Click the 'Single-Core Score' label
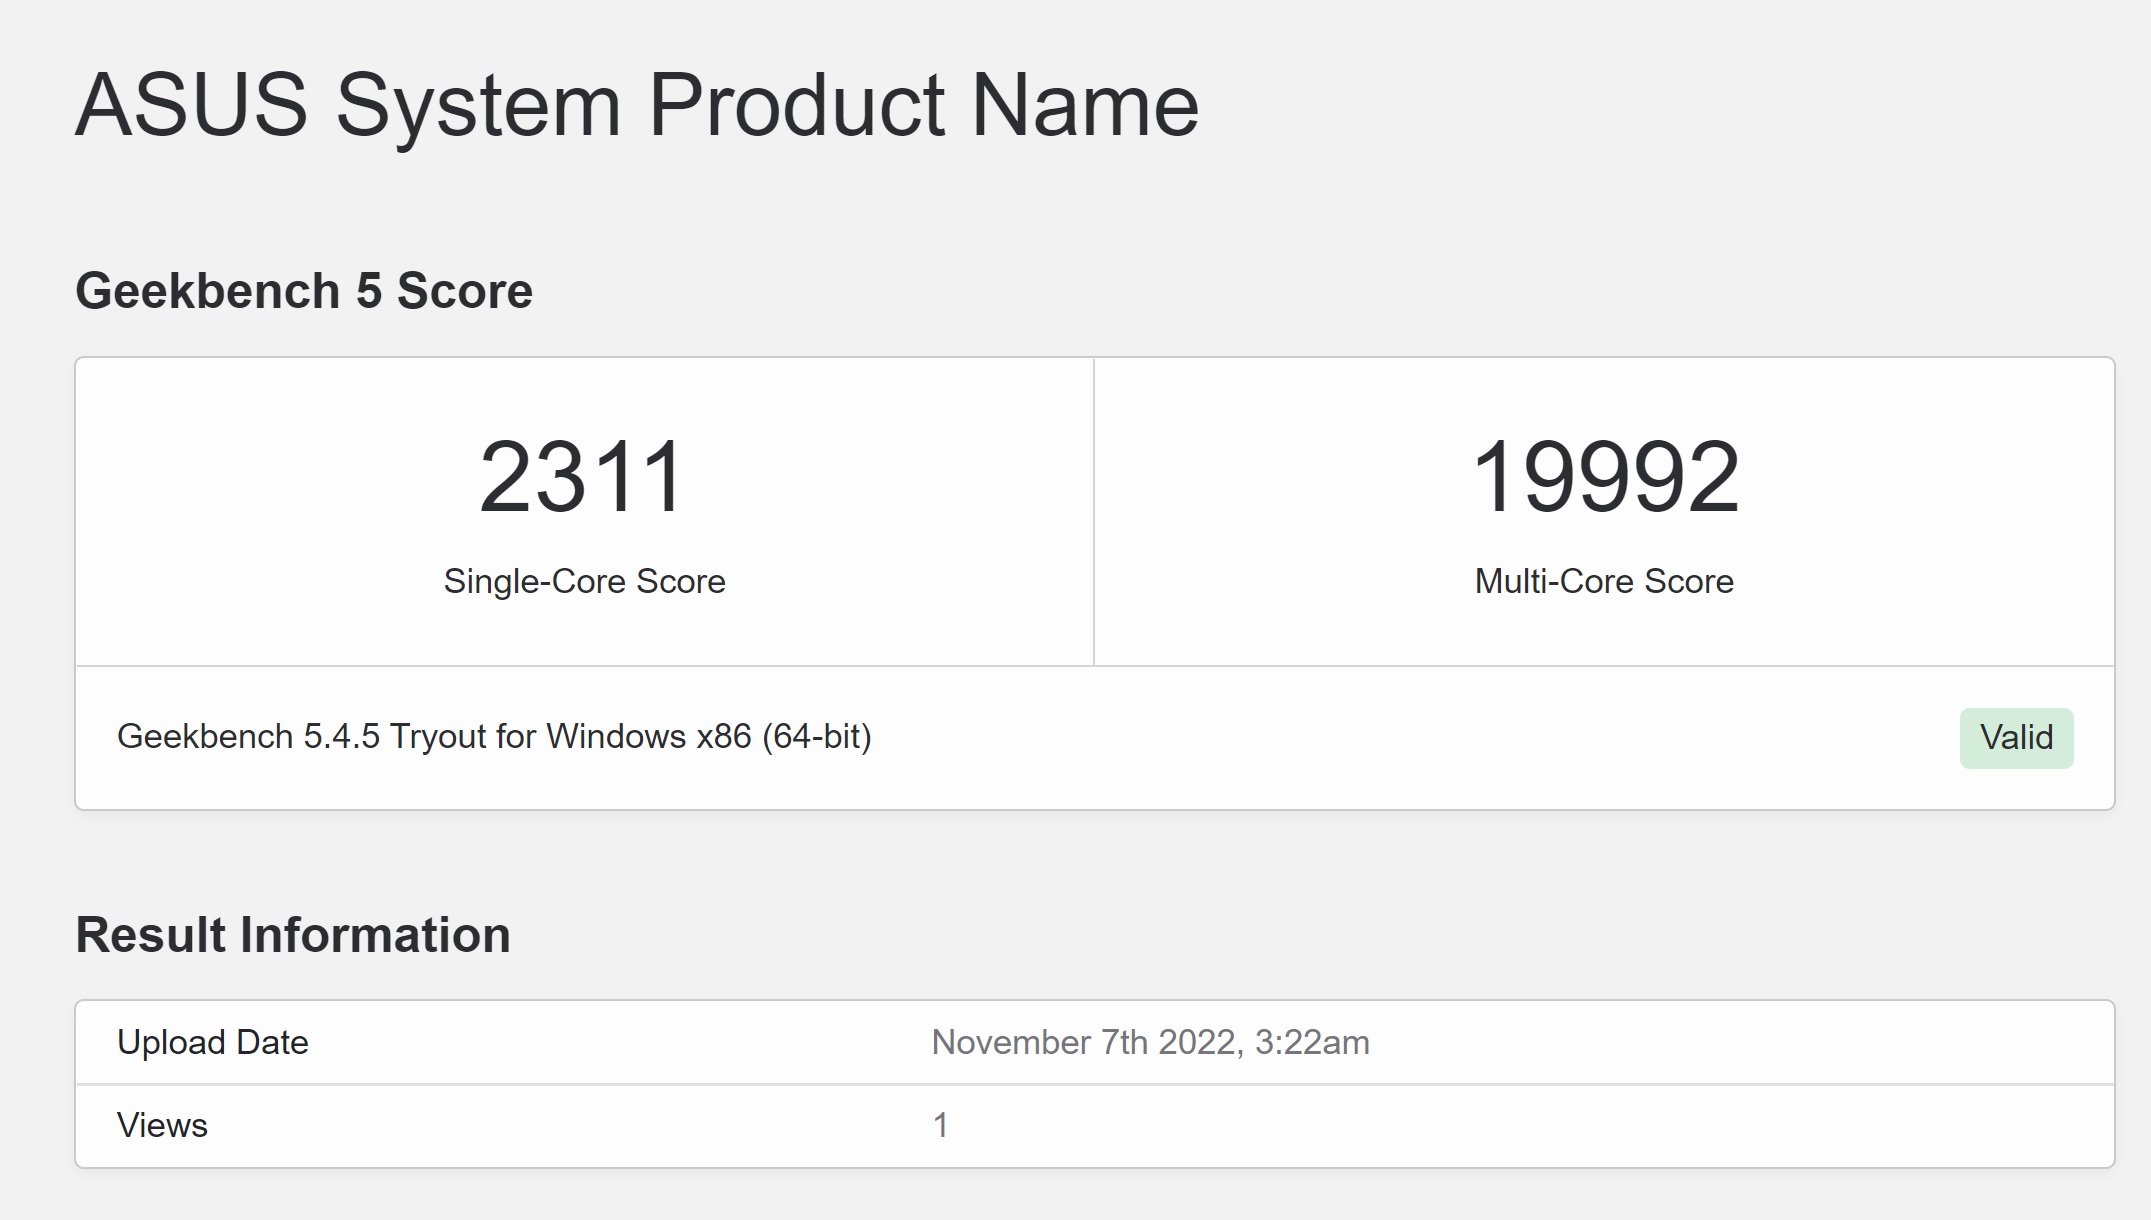The height and width of the screenshot is (1220, 2151). pyautogui.click(x=584, y=581)
